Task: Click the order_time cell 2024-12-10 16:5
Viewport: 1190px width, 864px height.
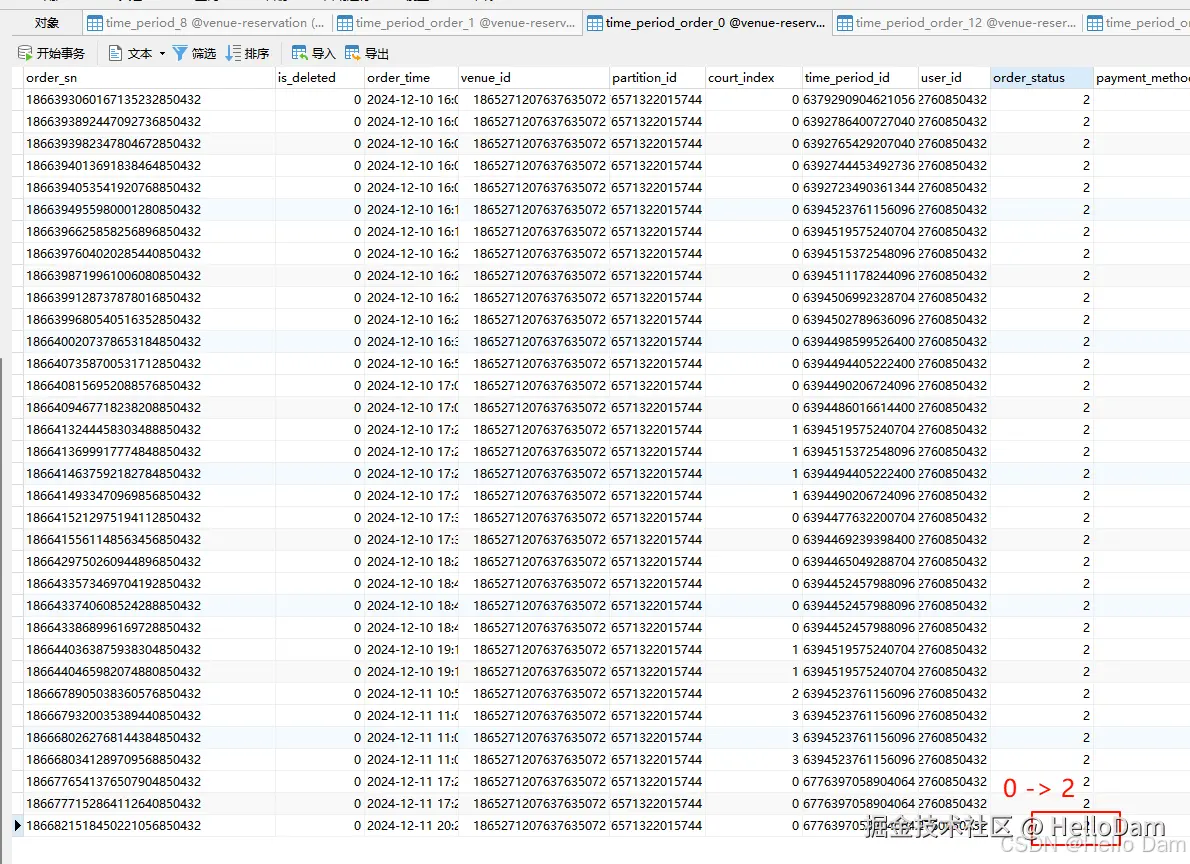Action: tap(412, 364)
